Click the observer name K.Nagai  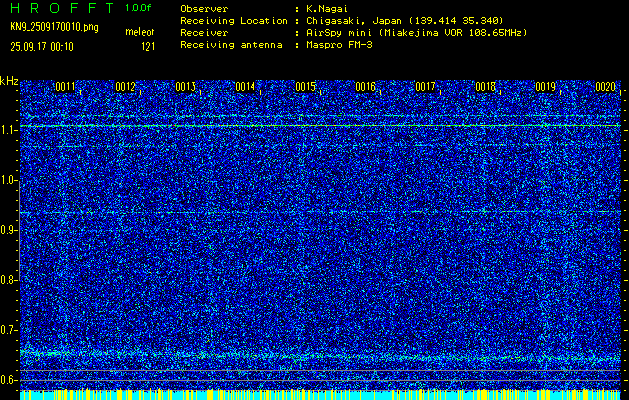click(x=327, y=8)
